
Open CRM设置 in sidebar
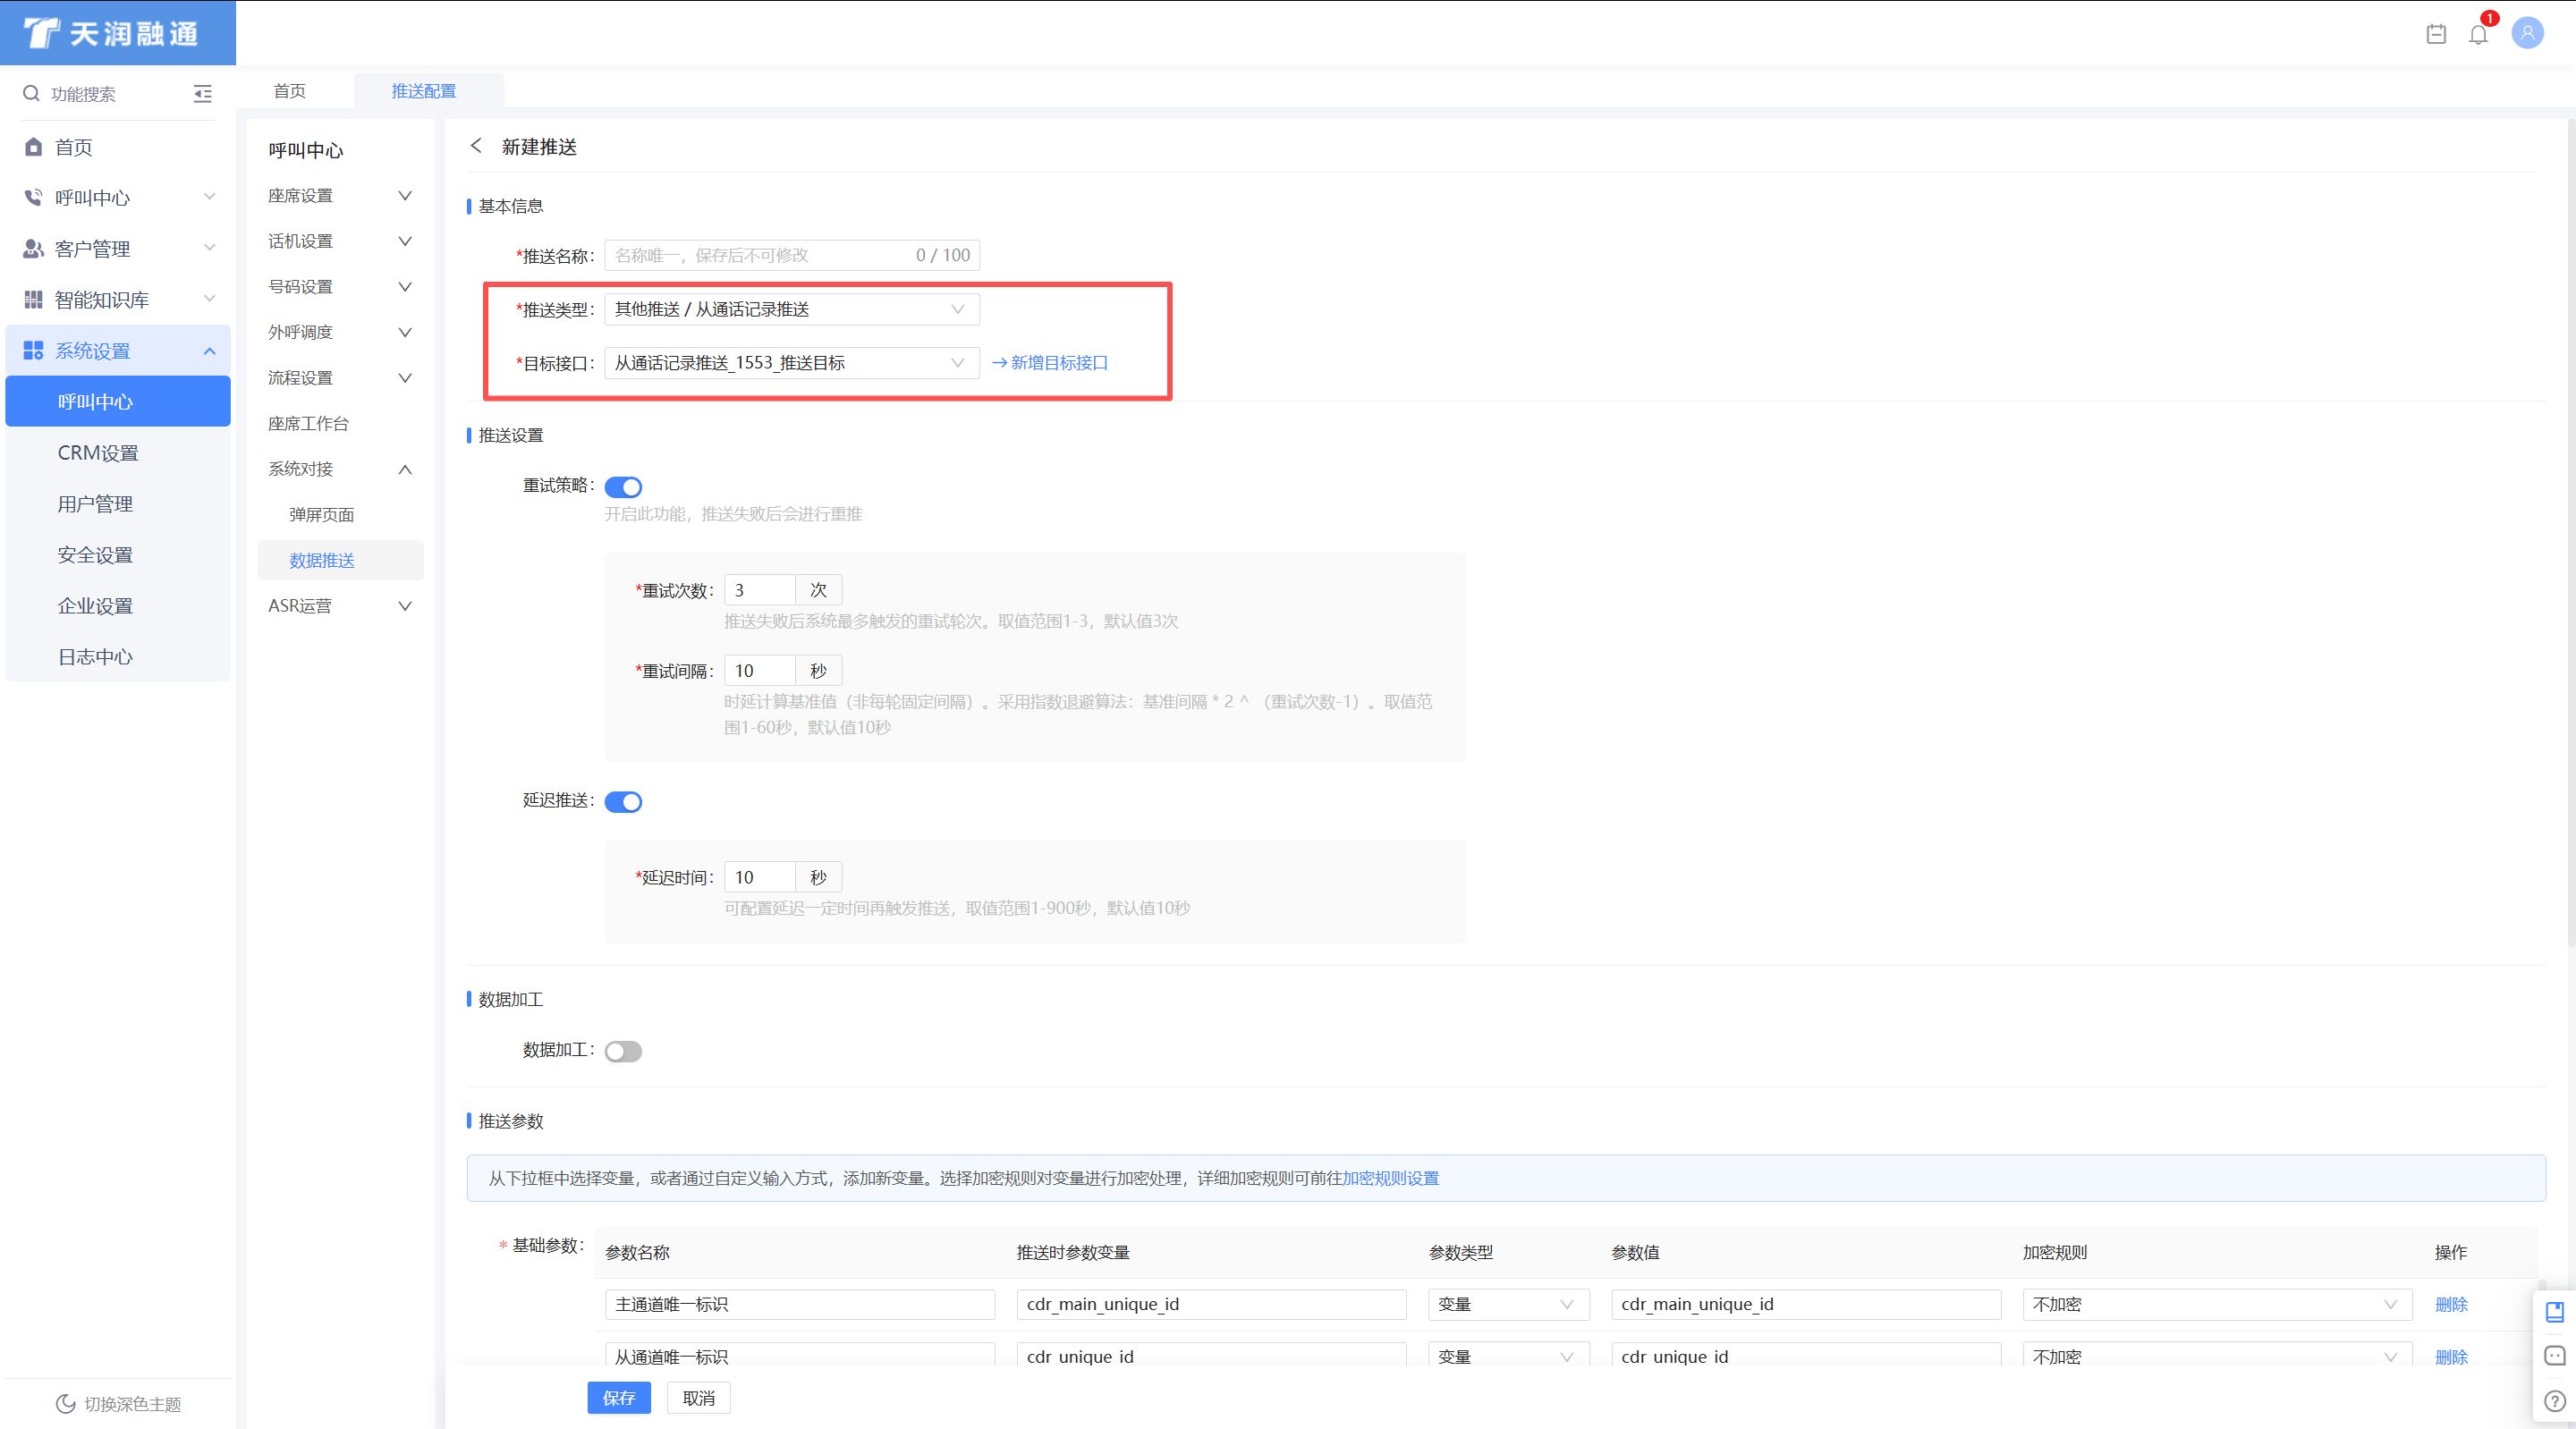click(118, 453)
